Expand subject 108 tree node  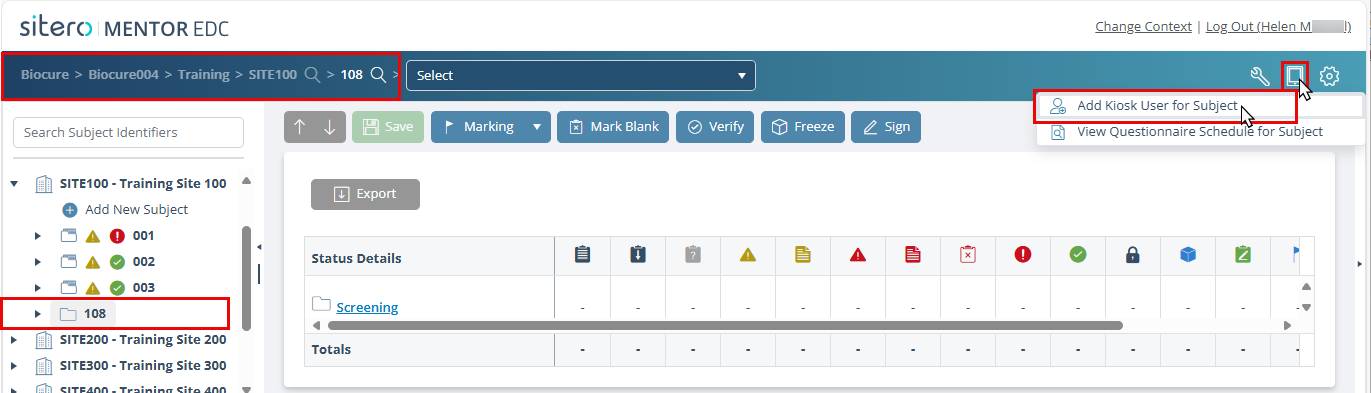(38, 314)
